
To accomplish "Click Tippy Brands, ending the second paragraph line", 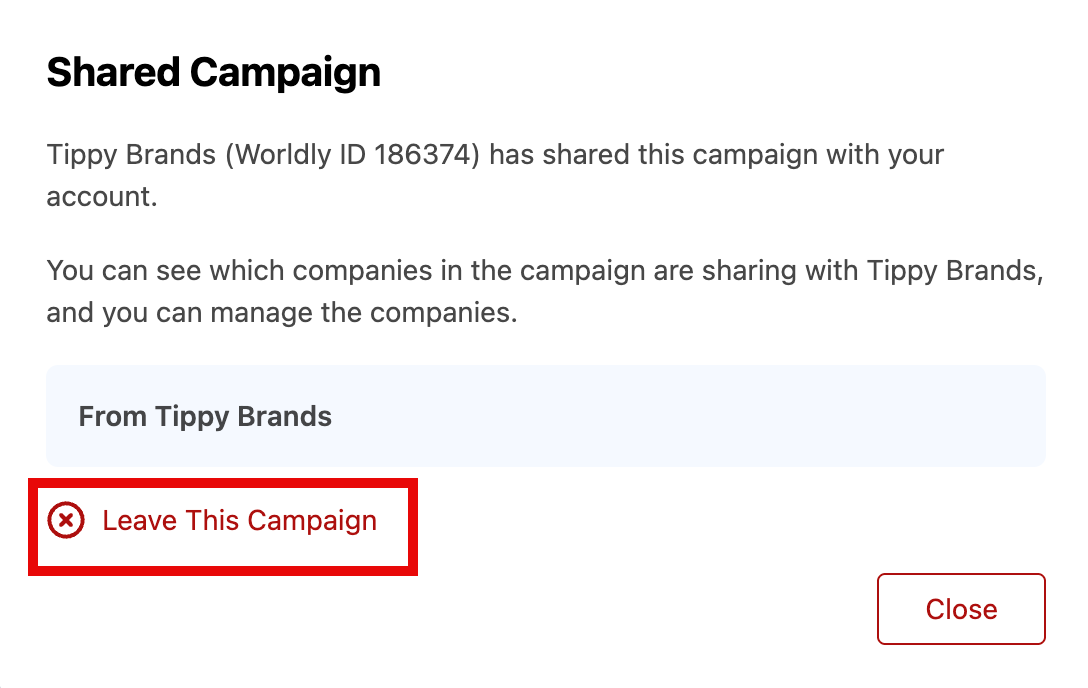I will 955,271.
